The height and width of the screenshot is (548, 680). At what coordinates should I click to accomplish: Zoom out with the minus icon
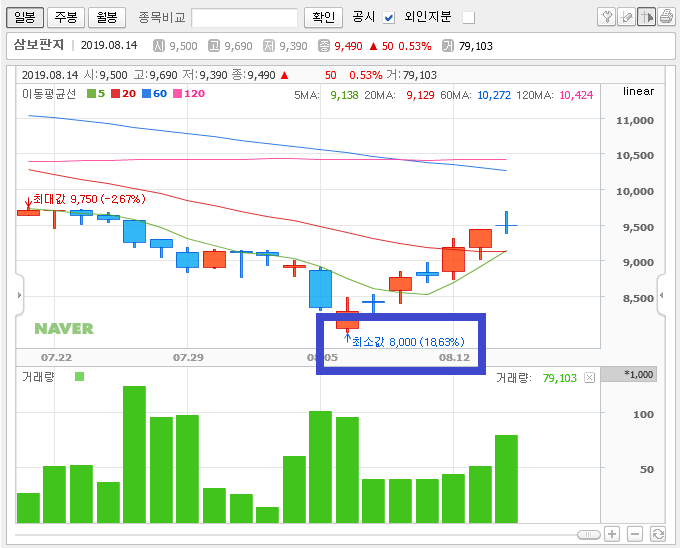634,534
